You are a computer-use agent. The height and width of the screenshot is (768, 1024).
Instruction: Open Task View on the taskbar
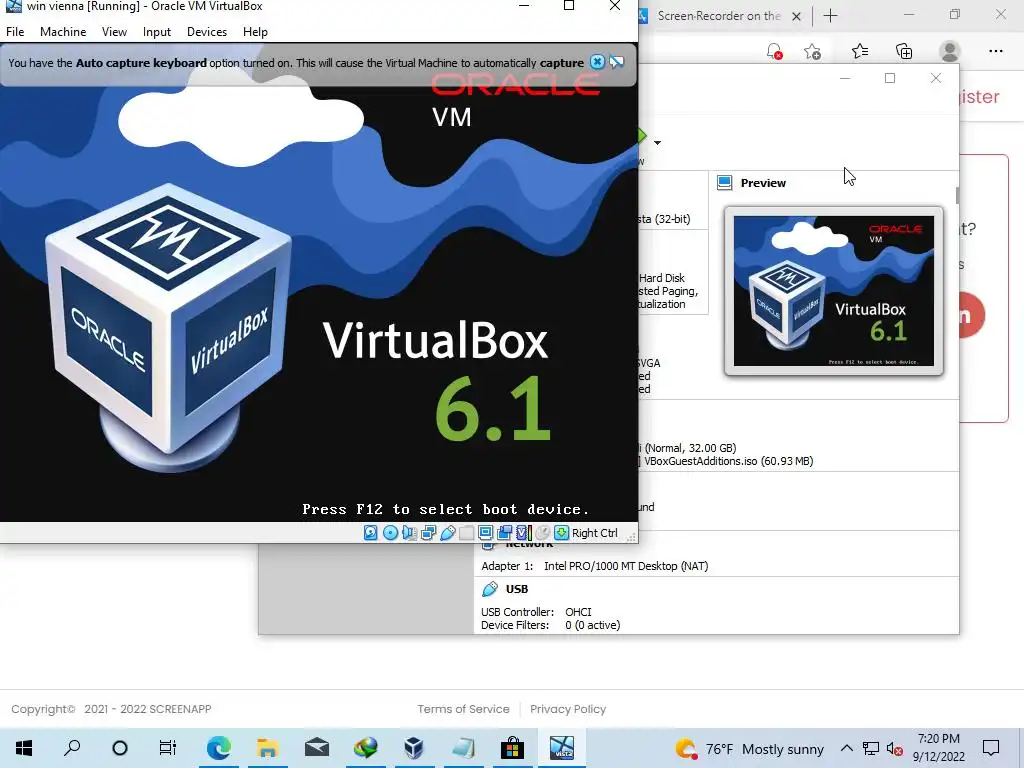pos(168,748)
